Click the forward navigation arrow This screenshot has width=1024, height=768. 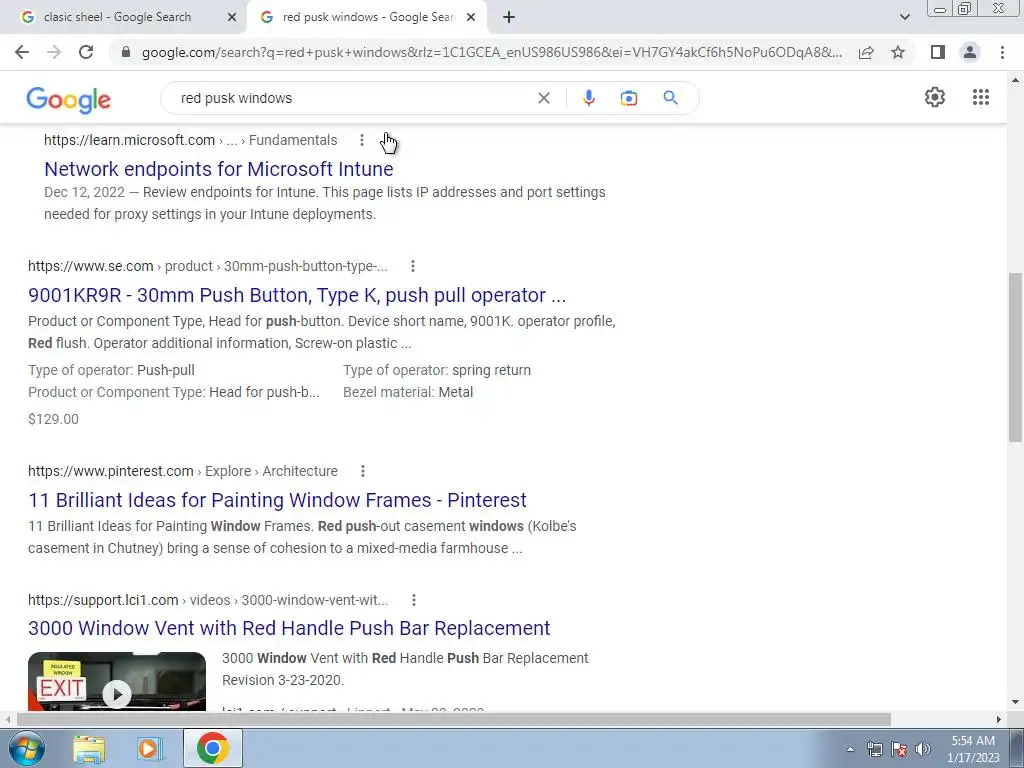point(54,52)
